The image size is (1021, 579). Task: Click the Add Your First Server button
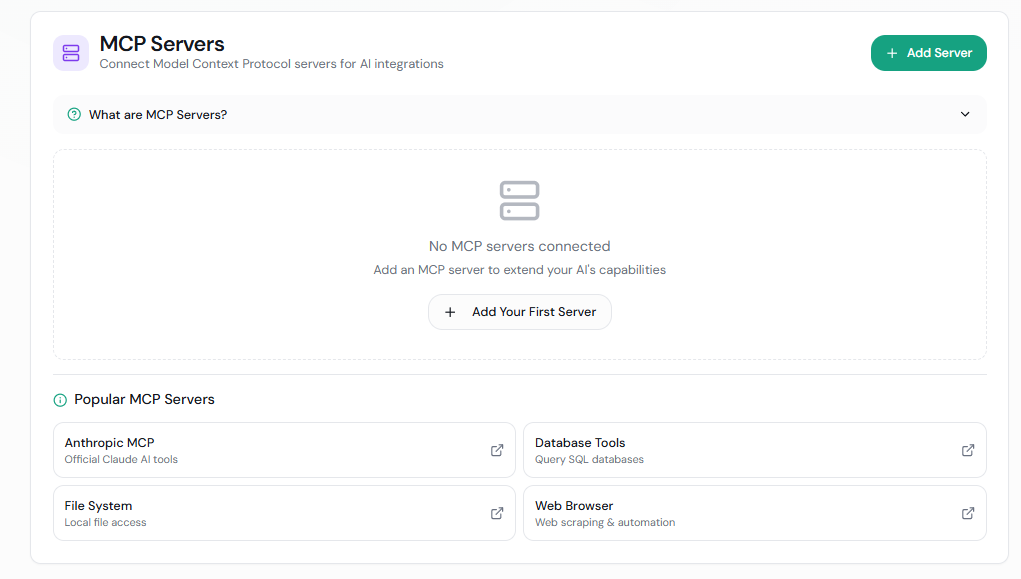click(520, 312)
